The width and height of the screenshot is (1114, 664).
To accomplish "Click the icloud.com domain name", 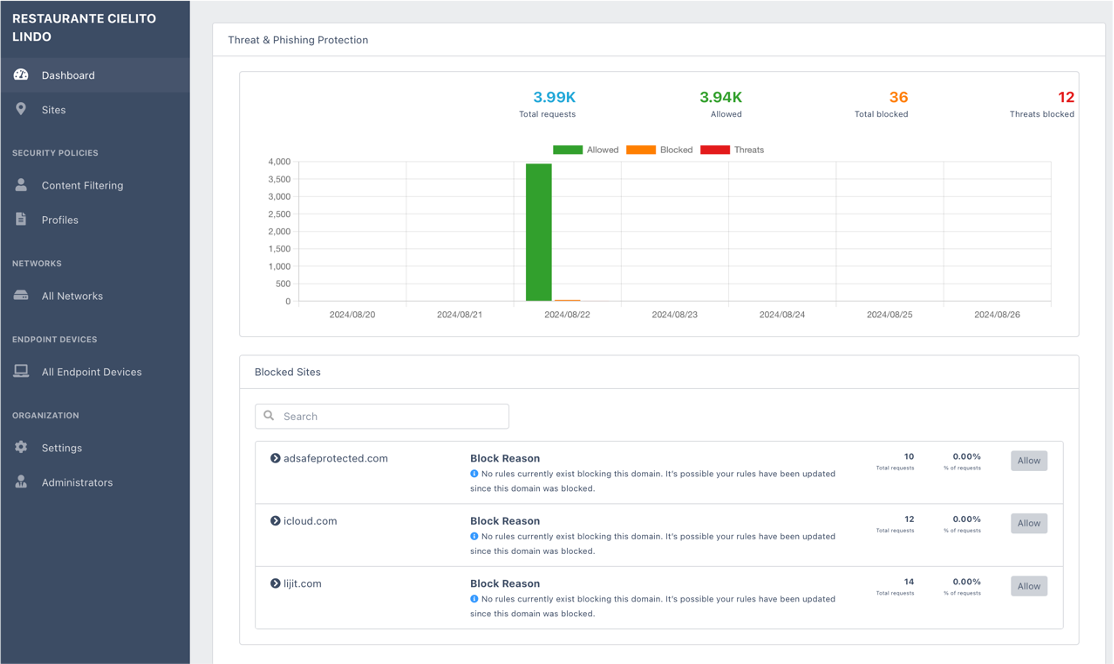I will 310,521.
